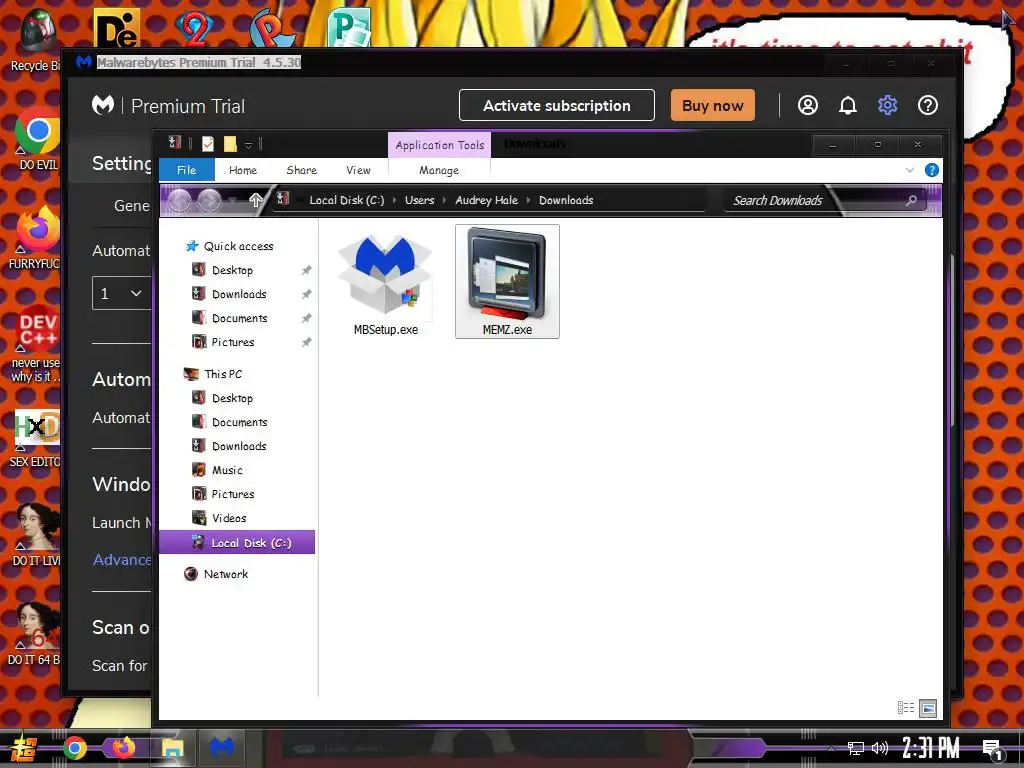Open File Explorer taskbar button
The width and height of the screenshot is (1024, 768).
point(172,748)
